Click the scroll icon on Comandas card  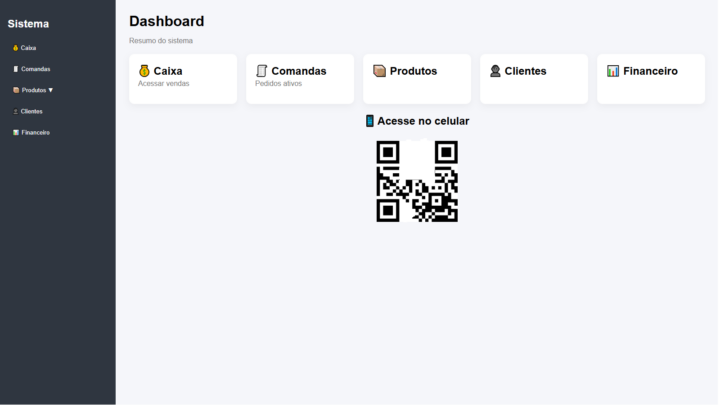click(262, 71)
